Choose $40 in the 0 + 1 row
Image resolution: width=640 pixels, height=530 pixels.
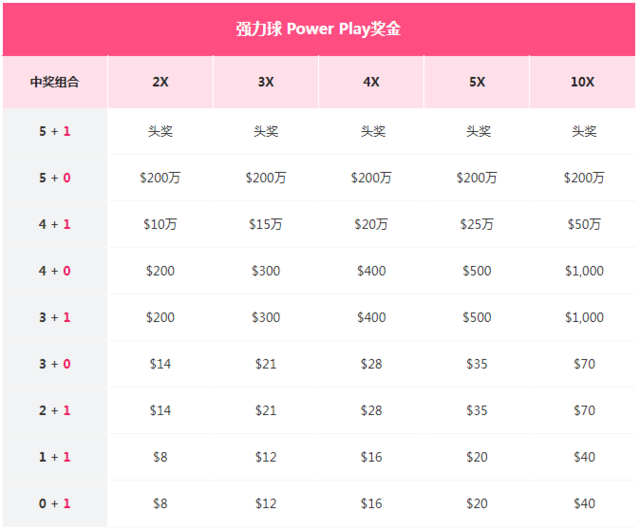[x=584, y=504]
